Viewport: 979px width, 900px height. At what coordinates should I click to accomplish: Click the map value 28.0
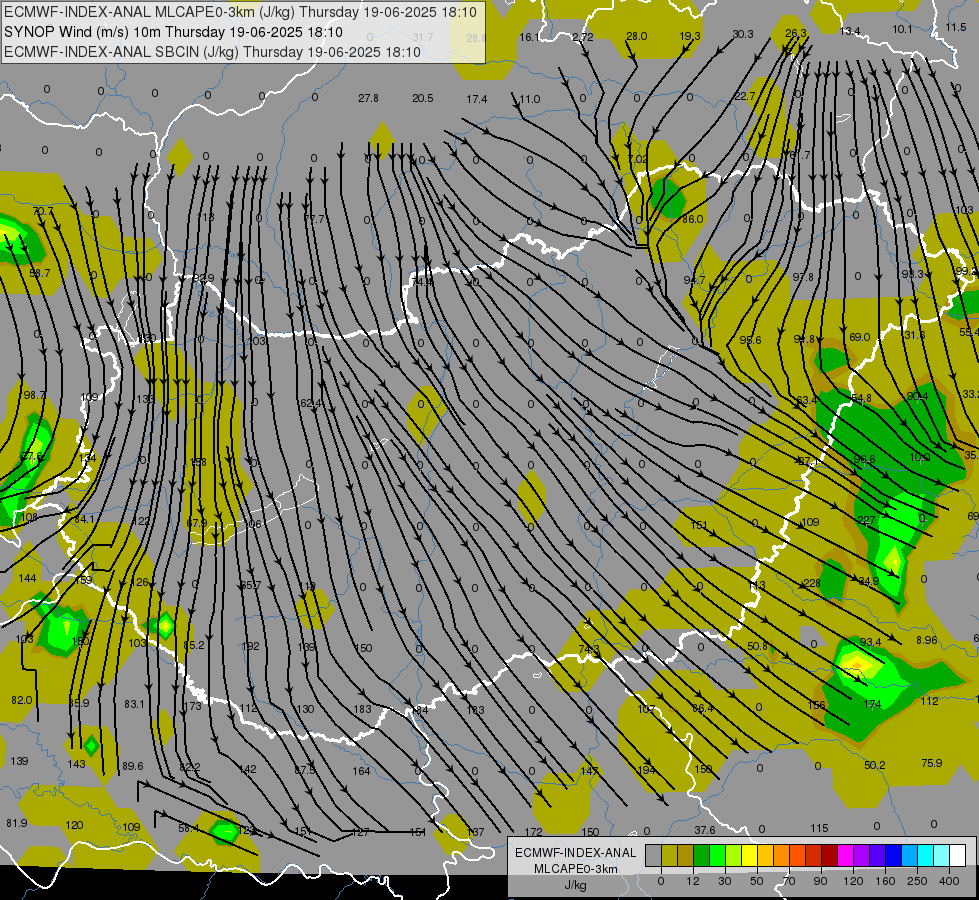point(636,36)
